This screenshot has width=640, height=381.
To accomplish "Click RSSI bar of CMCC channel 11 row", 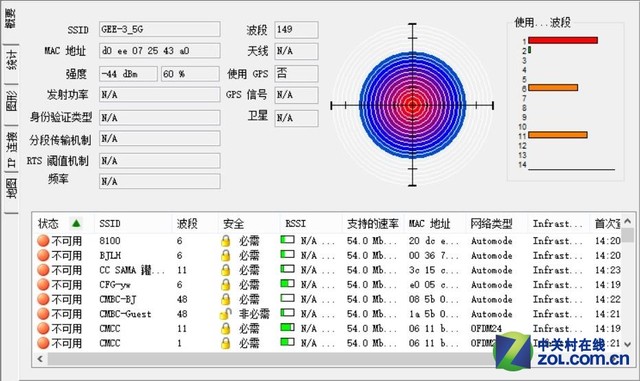I will [287, 327].
